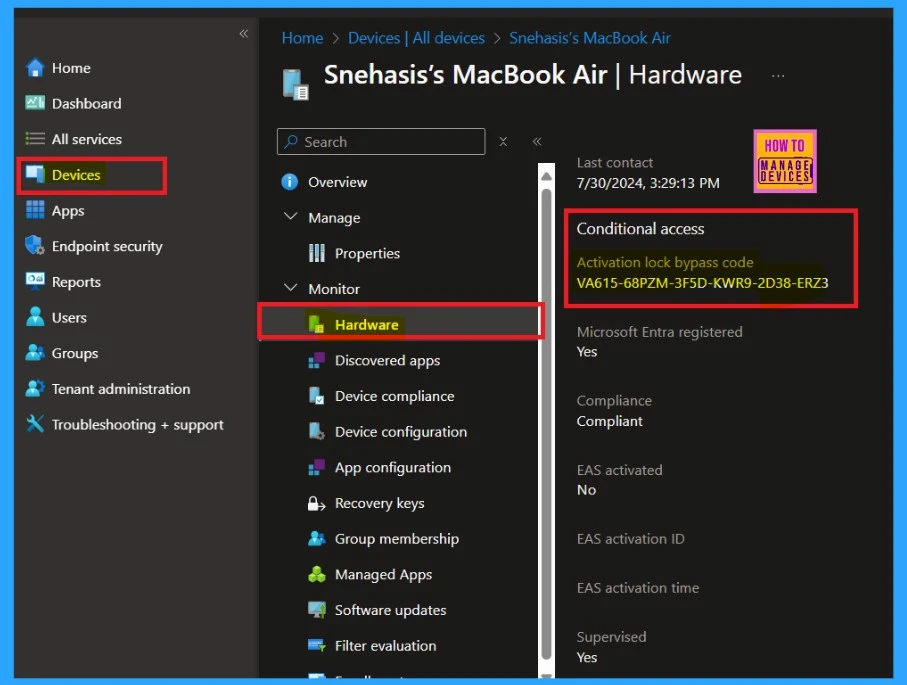Click the resource menu scrollbar thumb
The width and height of the screenshot is (907, 685).
coord(546,423)
